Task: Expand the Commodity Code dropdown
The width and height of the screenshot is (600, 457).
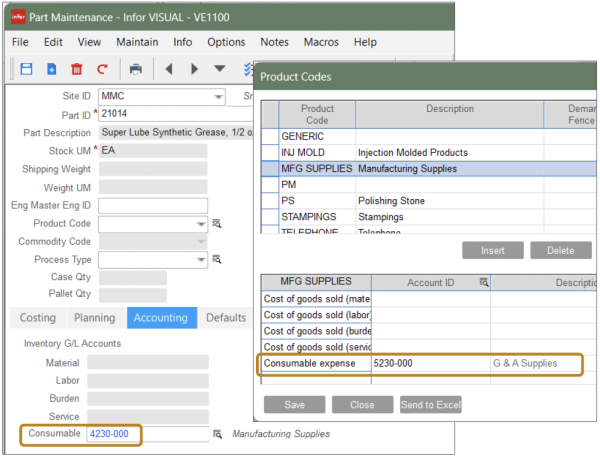Action: click(x=201, y=242)
